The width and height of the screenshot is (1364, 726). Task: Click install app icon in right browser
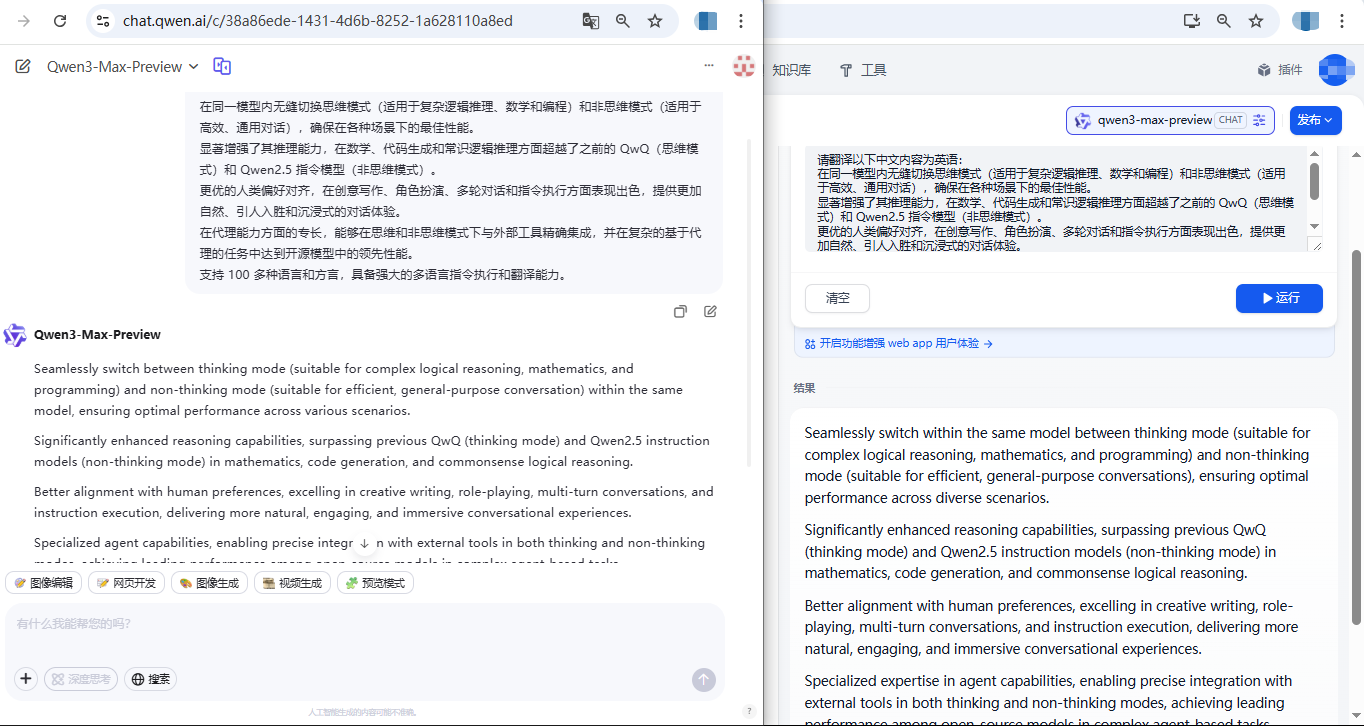tap(1191, 21)
